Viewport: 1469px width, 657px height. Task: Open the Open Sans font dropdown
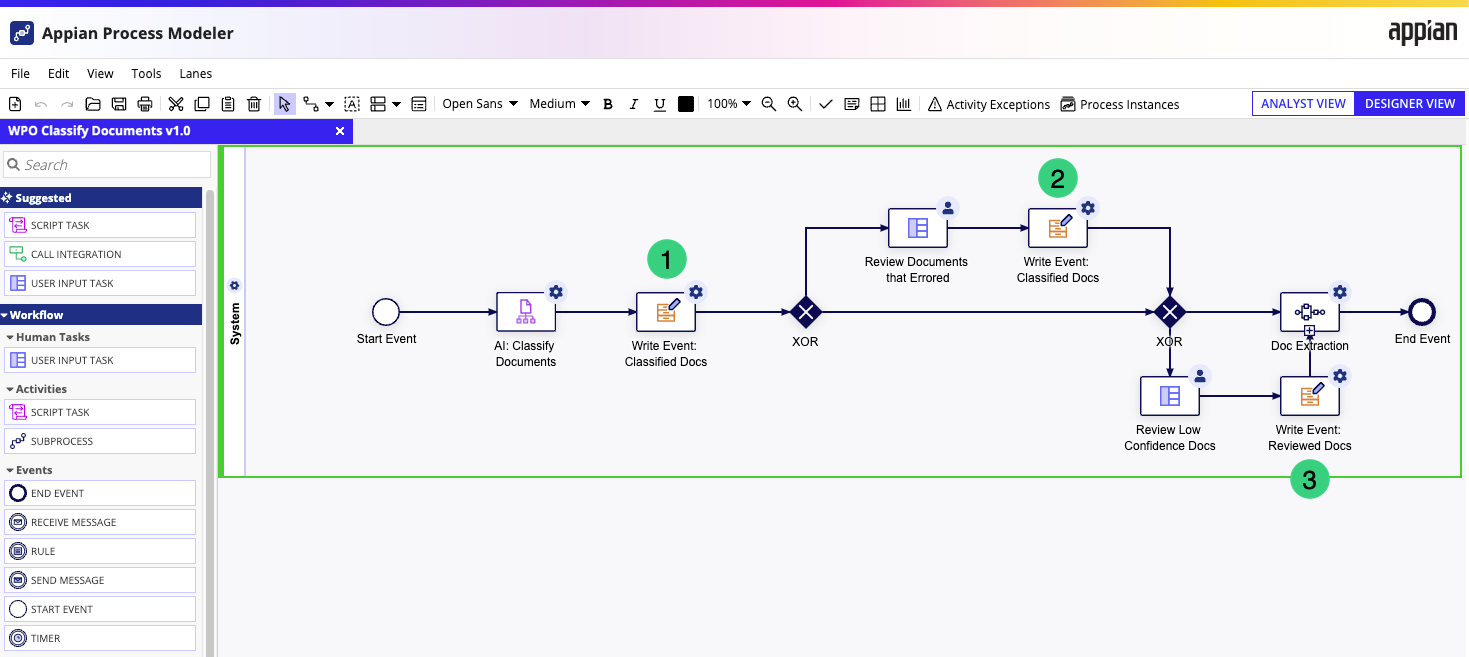coord(480,104)
